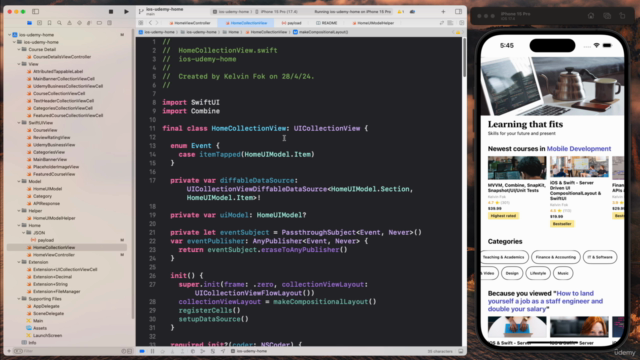Click the editor vertical scrollbar
640x360 pixels.
coord(464,57)
